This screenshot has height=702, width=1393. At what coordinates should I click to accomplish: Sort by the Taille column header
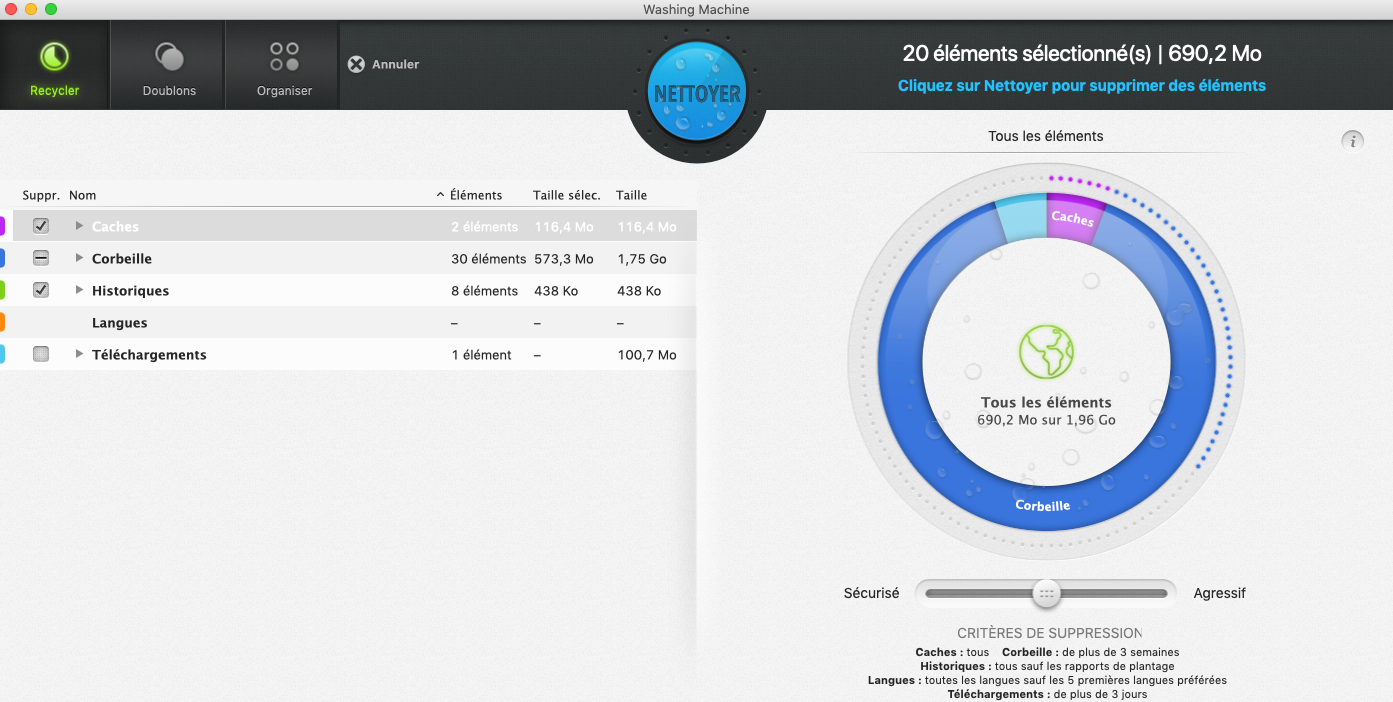click(x=631, y=195)
